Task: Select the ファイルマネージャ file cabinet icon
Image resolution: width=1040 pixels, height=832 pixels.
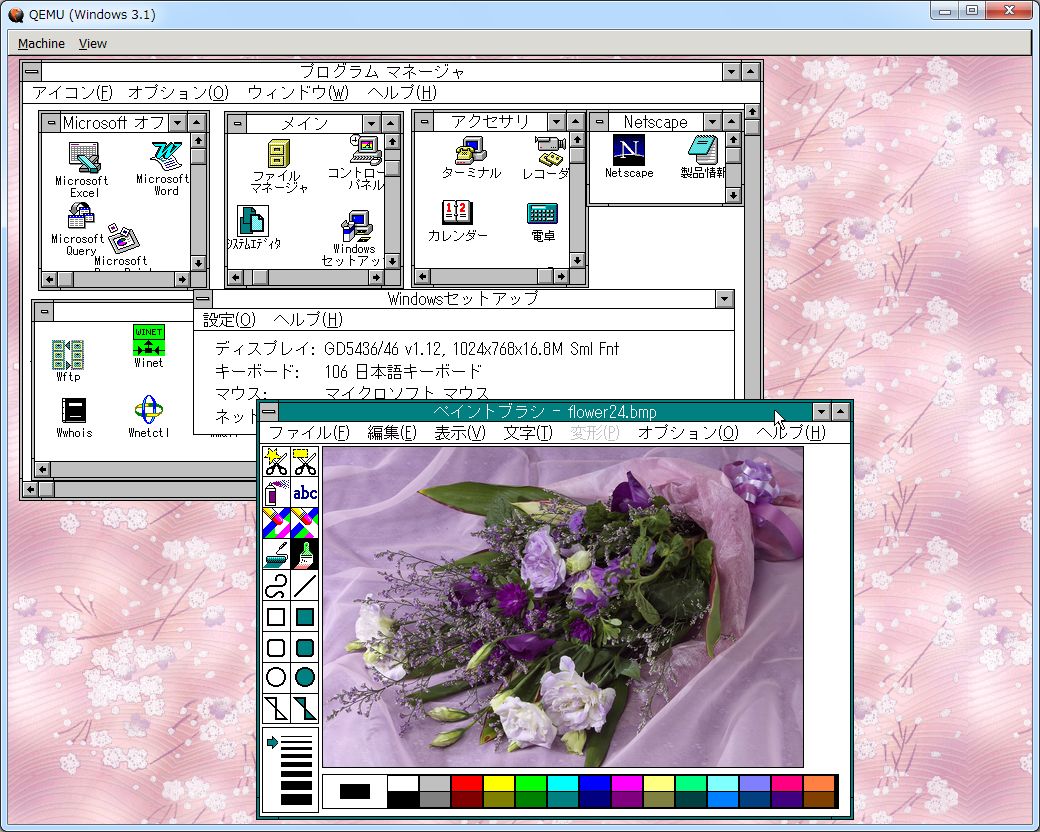Action: [x=279, y=166]
